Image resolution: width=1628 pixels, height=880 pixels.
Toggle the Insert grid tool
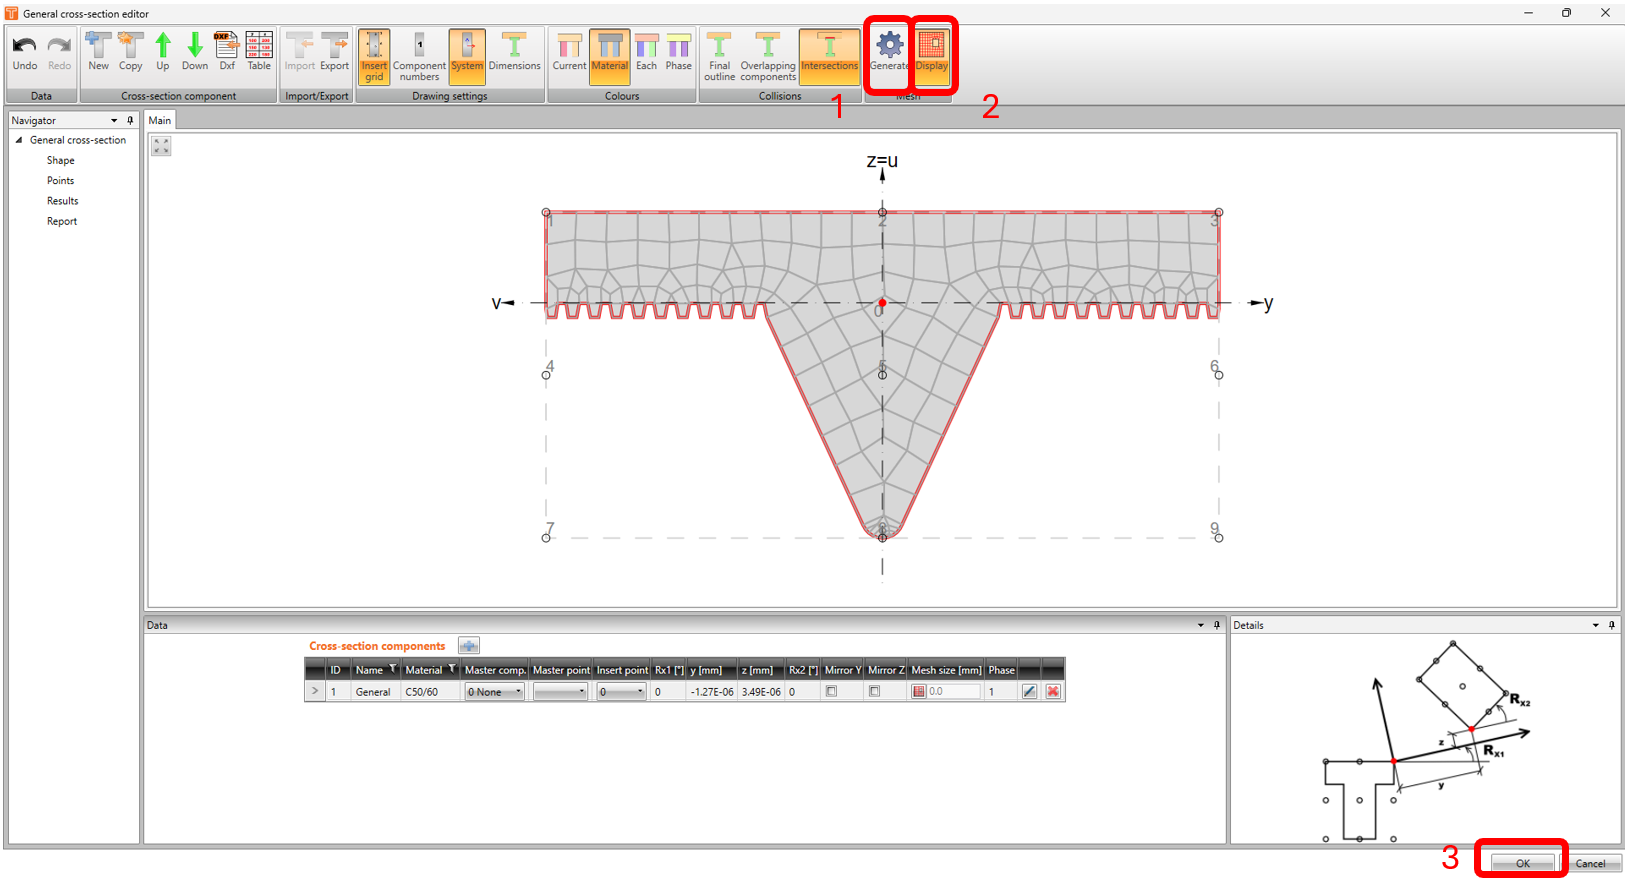click(x=373, y=55)
